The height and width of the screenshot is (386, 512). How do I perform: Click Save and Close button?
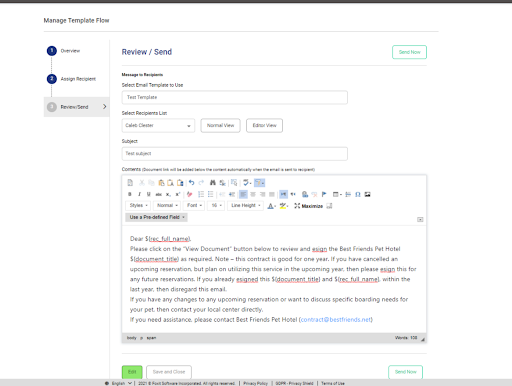(x=169, y=372)
